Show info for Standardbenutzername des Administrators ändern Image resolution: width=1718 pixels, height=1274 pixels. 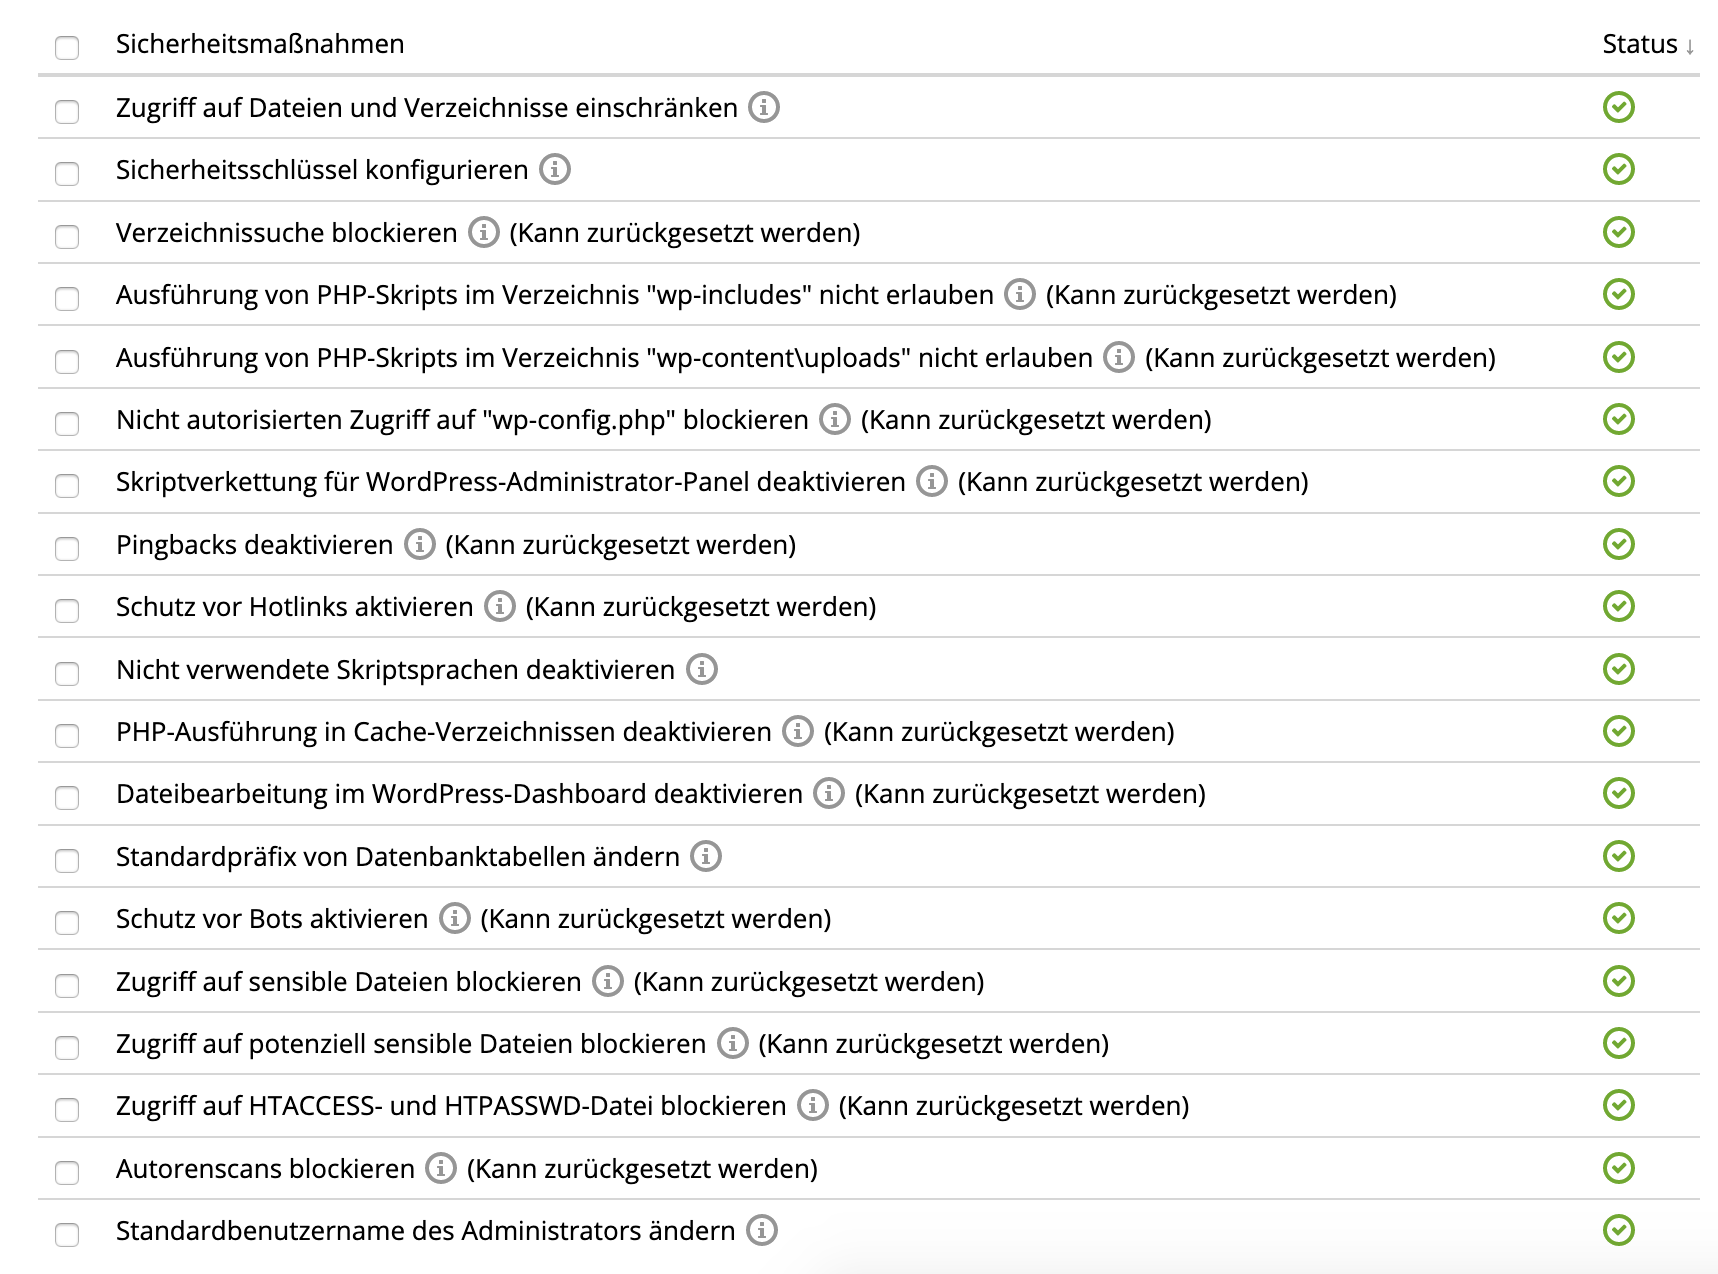pos(762,1230)
